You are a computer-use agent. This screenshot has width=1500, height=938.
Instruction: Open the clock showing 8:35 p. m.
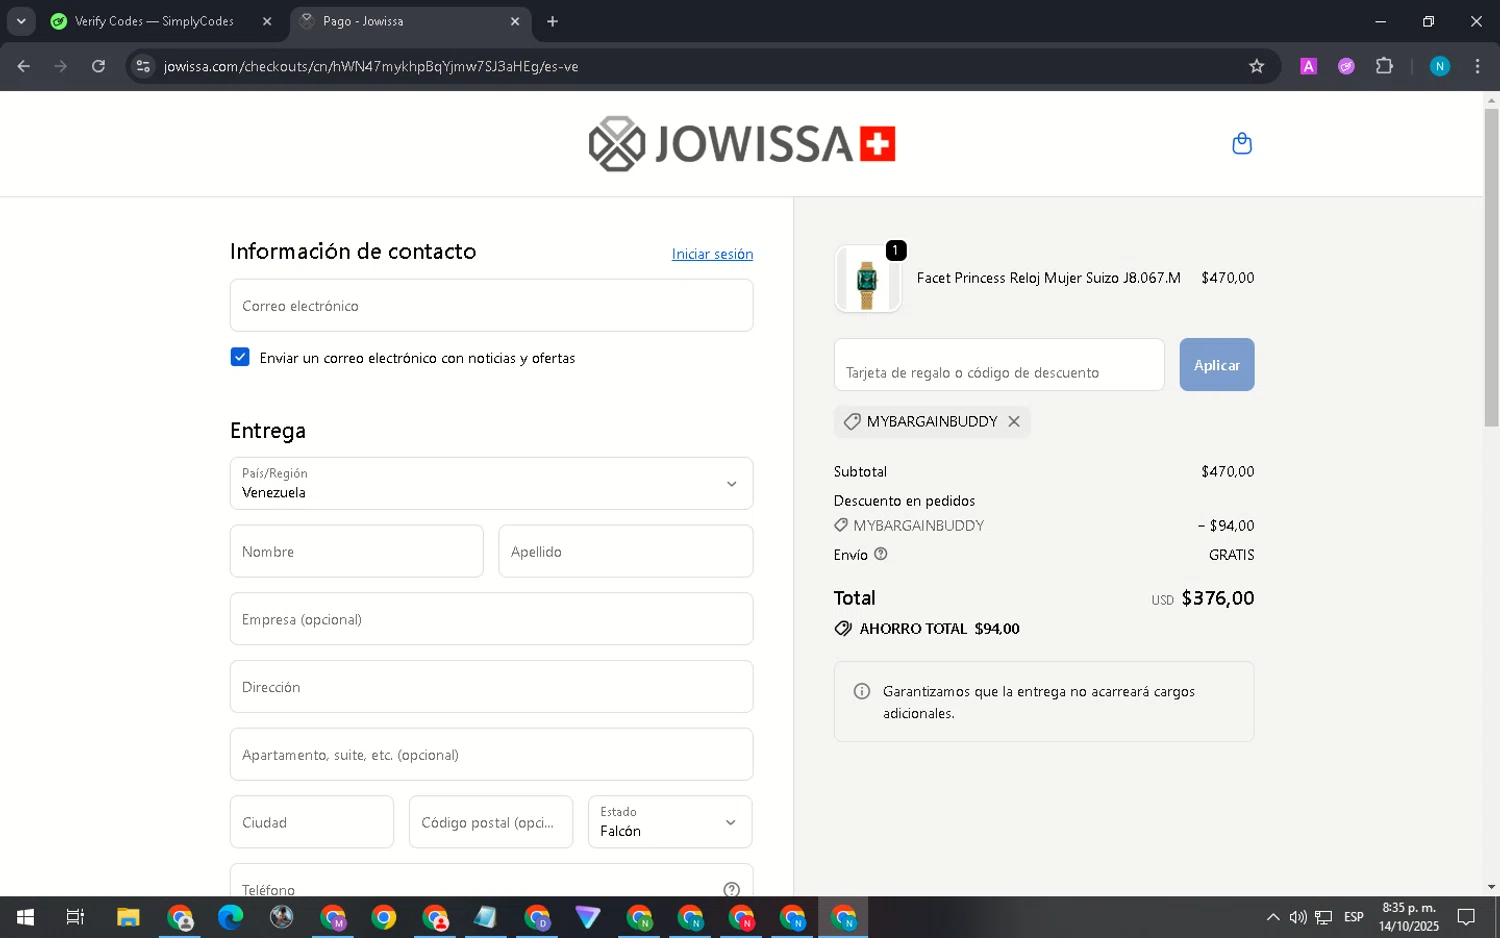(x=1408, y=917)
